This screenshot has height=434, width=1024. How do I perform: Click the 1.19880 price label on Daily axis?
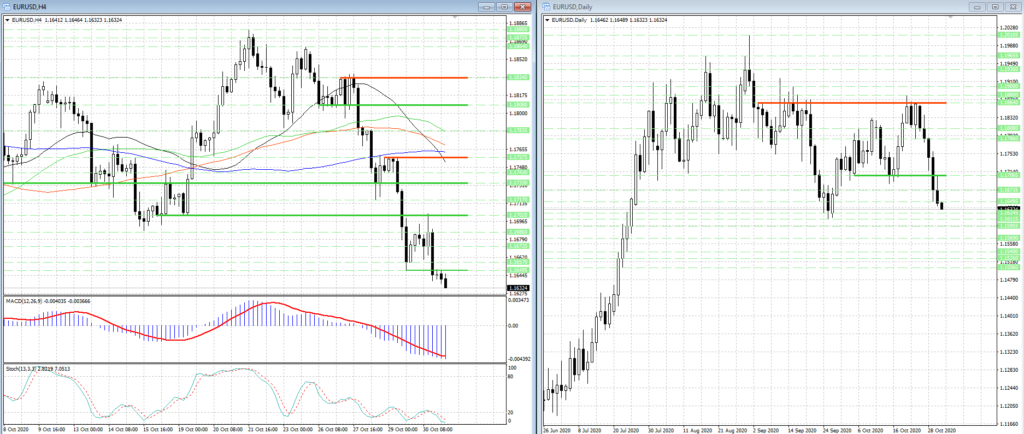pos(1010,44)
